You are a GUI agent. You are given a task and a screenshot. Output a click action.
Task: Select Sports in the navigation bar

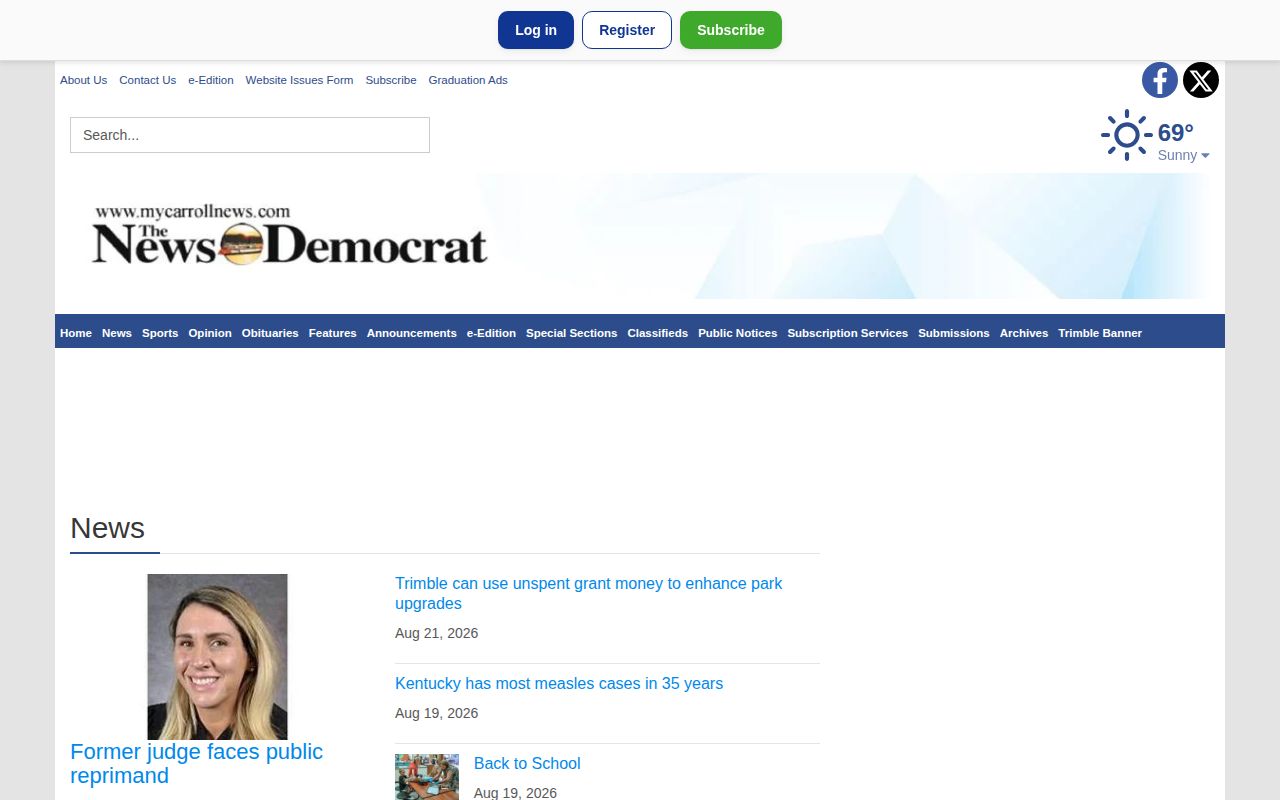click(x=160, y=333)
